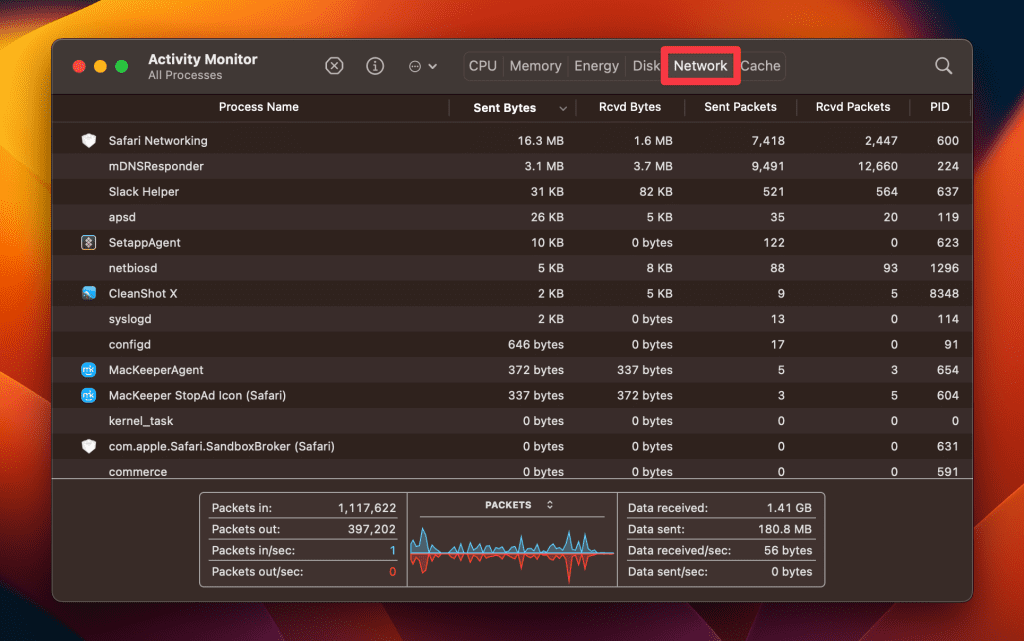
Task: Click the Data received value 1.41 GB
Action: point(789,508)
